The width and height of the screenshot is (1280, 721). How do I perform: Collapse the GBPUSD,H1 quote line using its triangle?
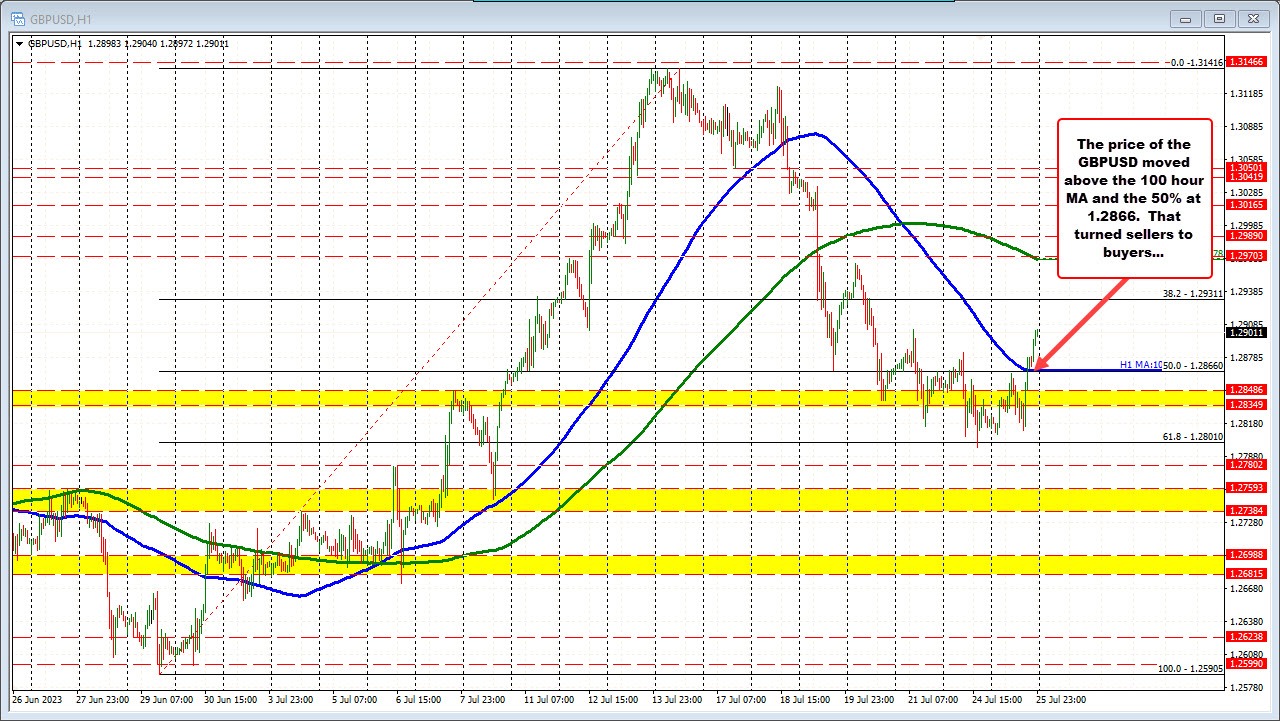tap(18, 44)
